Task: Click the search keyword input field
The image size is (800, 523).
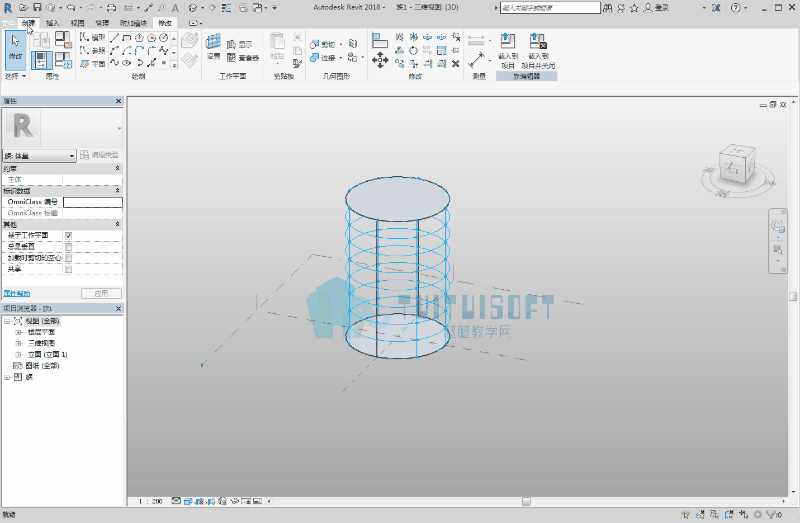Action: pyautogui.click(x=550, y=8)
